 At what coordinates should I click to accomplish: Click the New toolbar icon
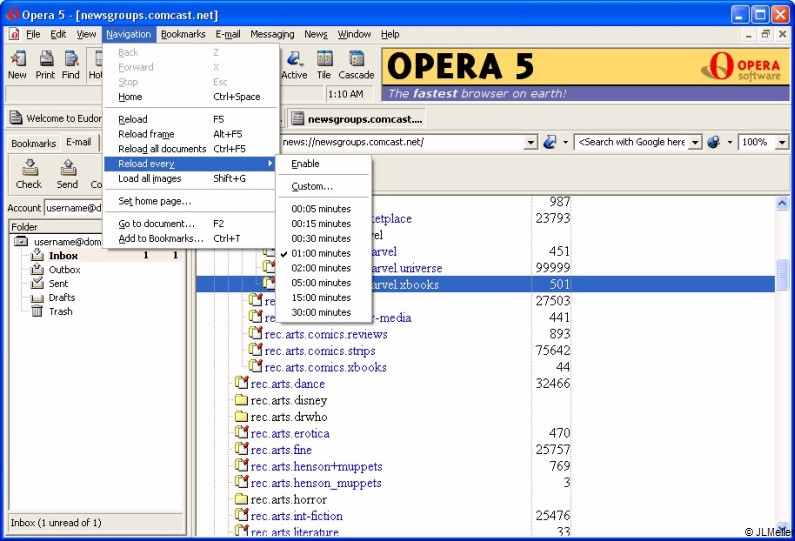pyautogui.click(x=18, y=59)
